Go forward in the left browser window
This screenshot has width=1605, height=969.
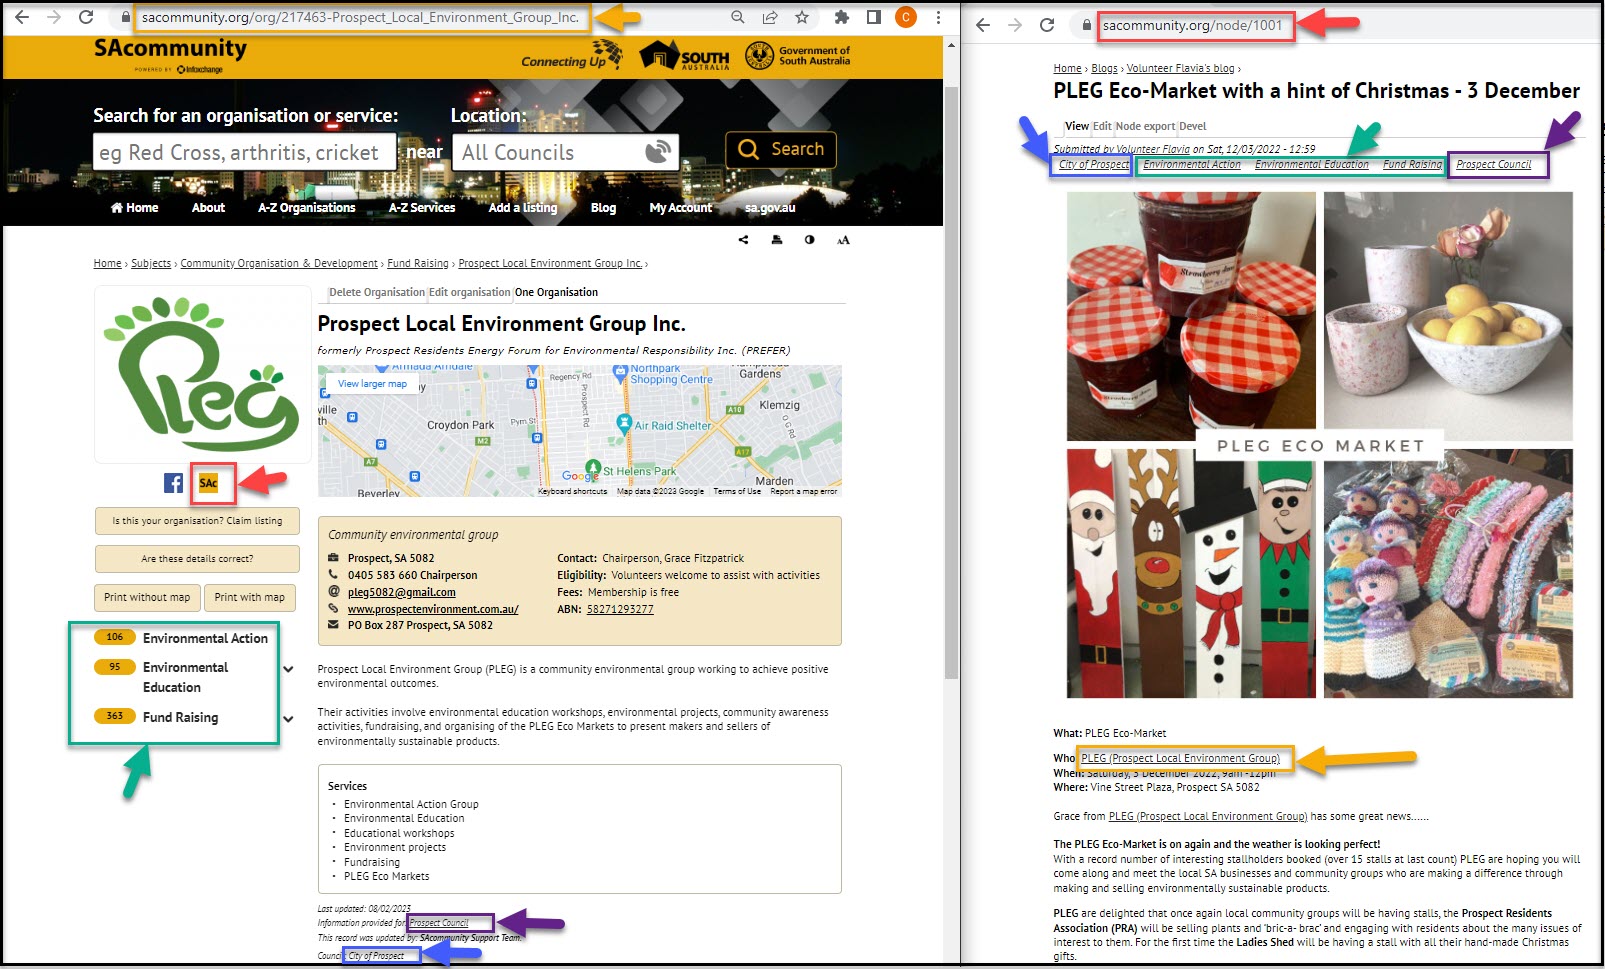[x=54, y=17]
